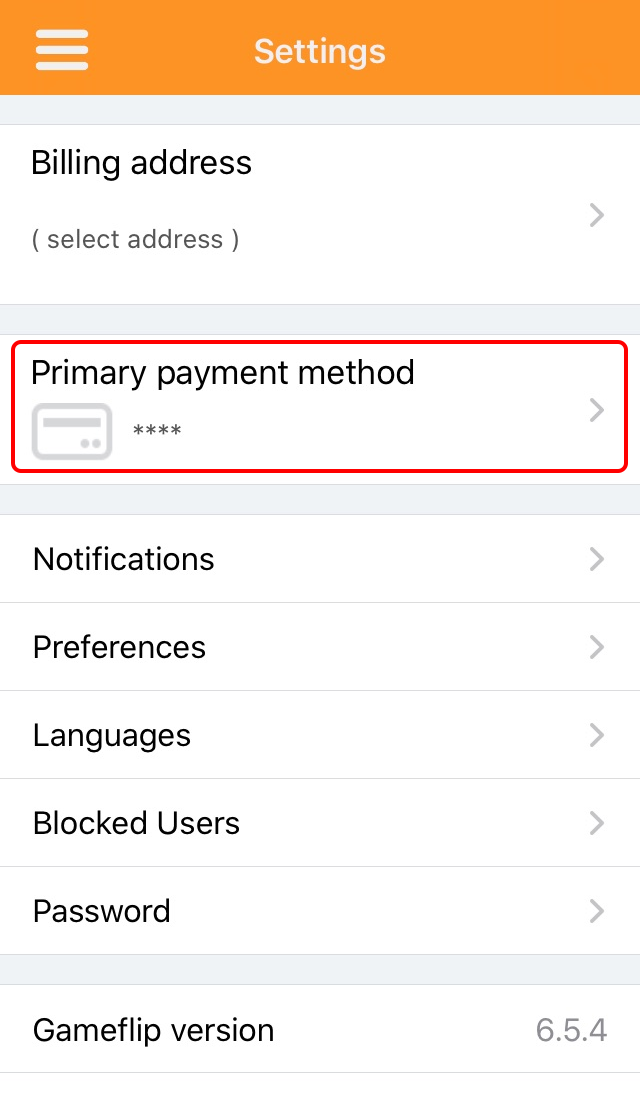The image size is (640, 1103).
Task: Open Primary payment method chevron
Action: [x=597, y=410]
